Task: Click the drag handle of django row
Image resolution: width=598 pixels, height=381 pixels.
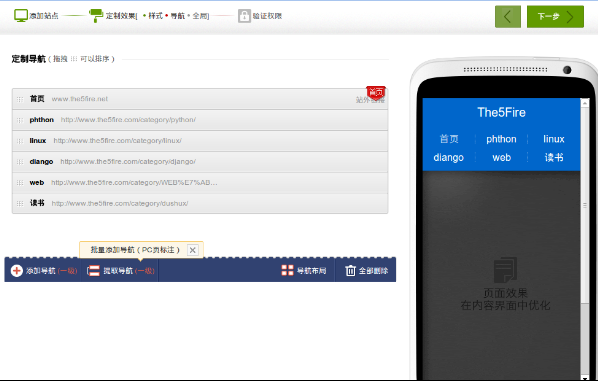Action: click(x=20, y=162)
